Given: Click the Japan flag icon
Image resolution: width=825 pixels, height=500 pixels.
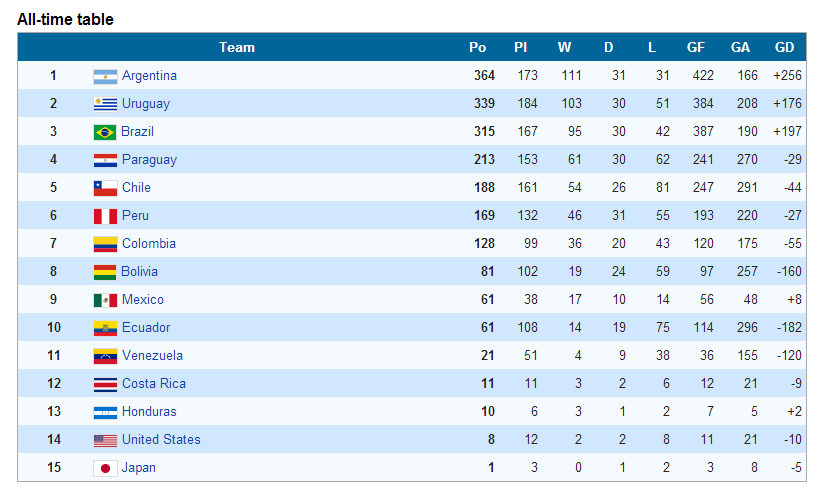Looking at the screenshot, I should (x=105, y=468).
